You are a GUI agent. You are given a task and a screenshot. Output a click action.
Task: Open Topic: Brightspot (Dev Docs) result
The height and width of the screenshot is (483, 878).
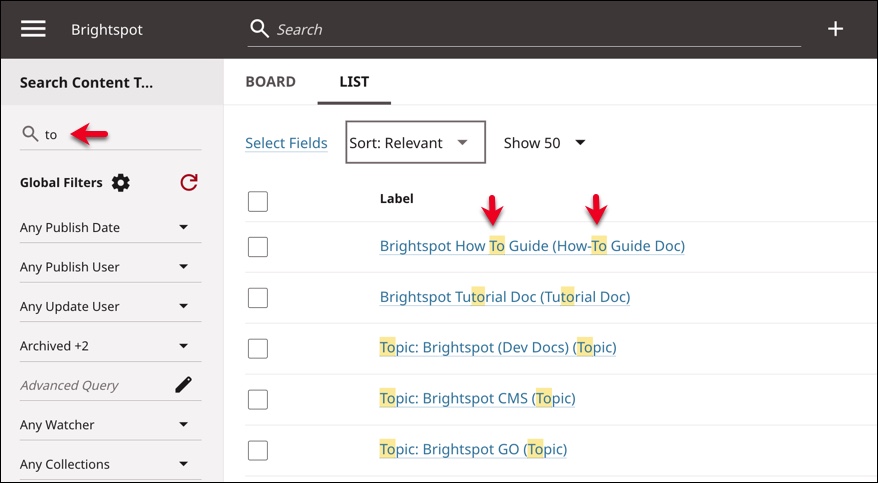click(x=498, y=348)
